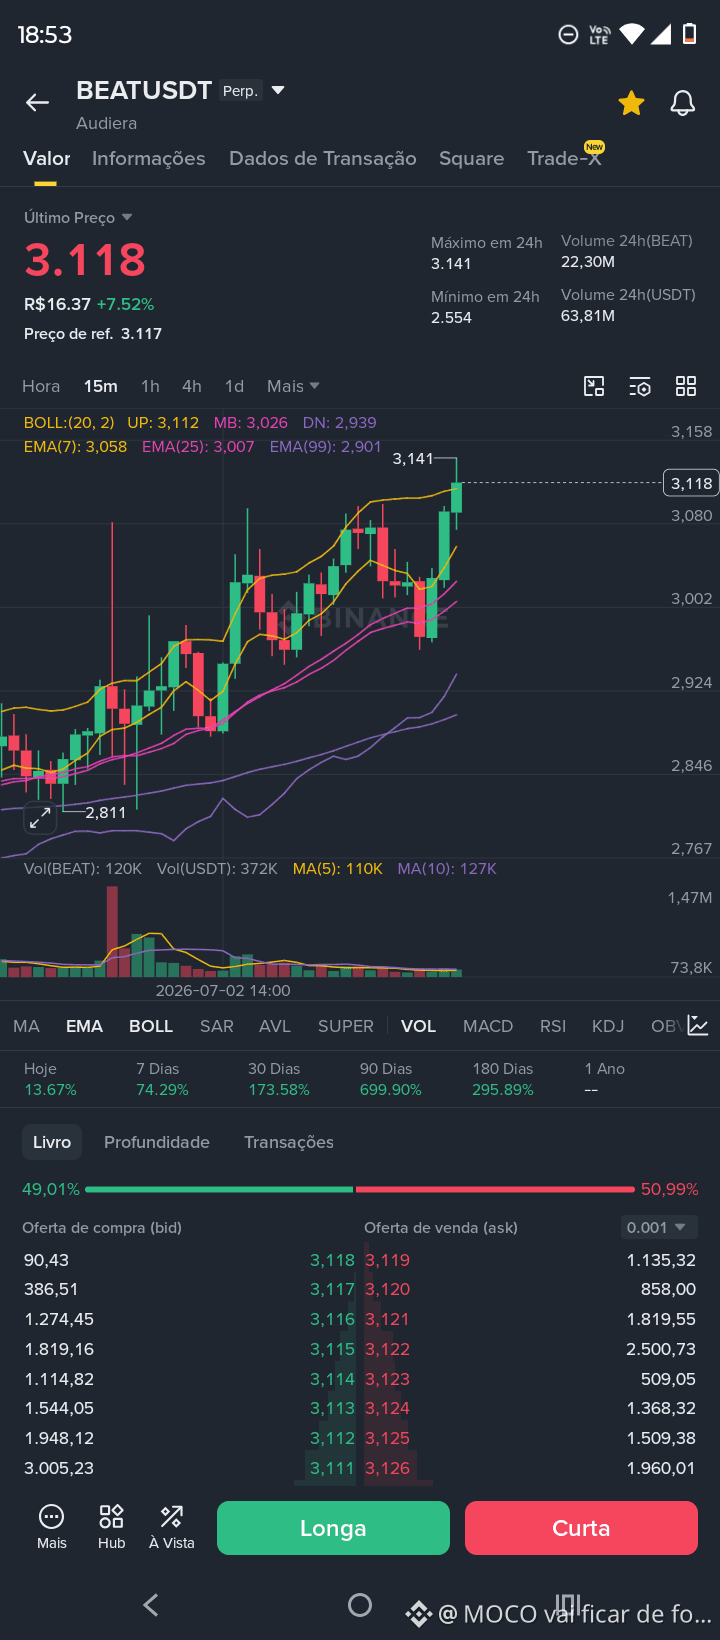Tap the red Curta button

(x=581, y=1528)
